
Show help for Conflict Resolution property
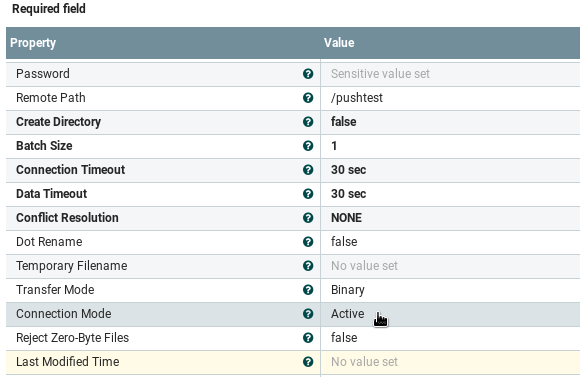pyautogui.click(x=308, y=218)
